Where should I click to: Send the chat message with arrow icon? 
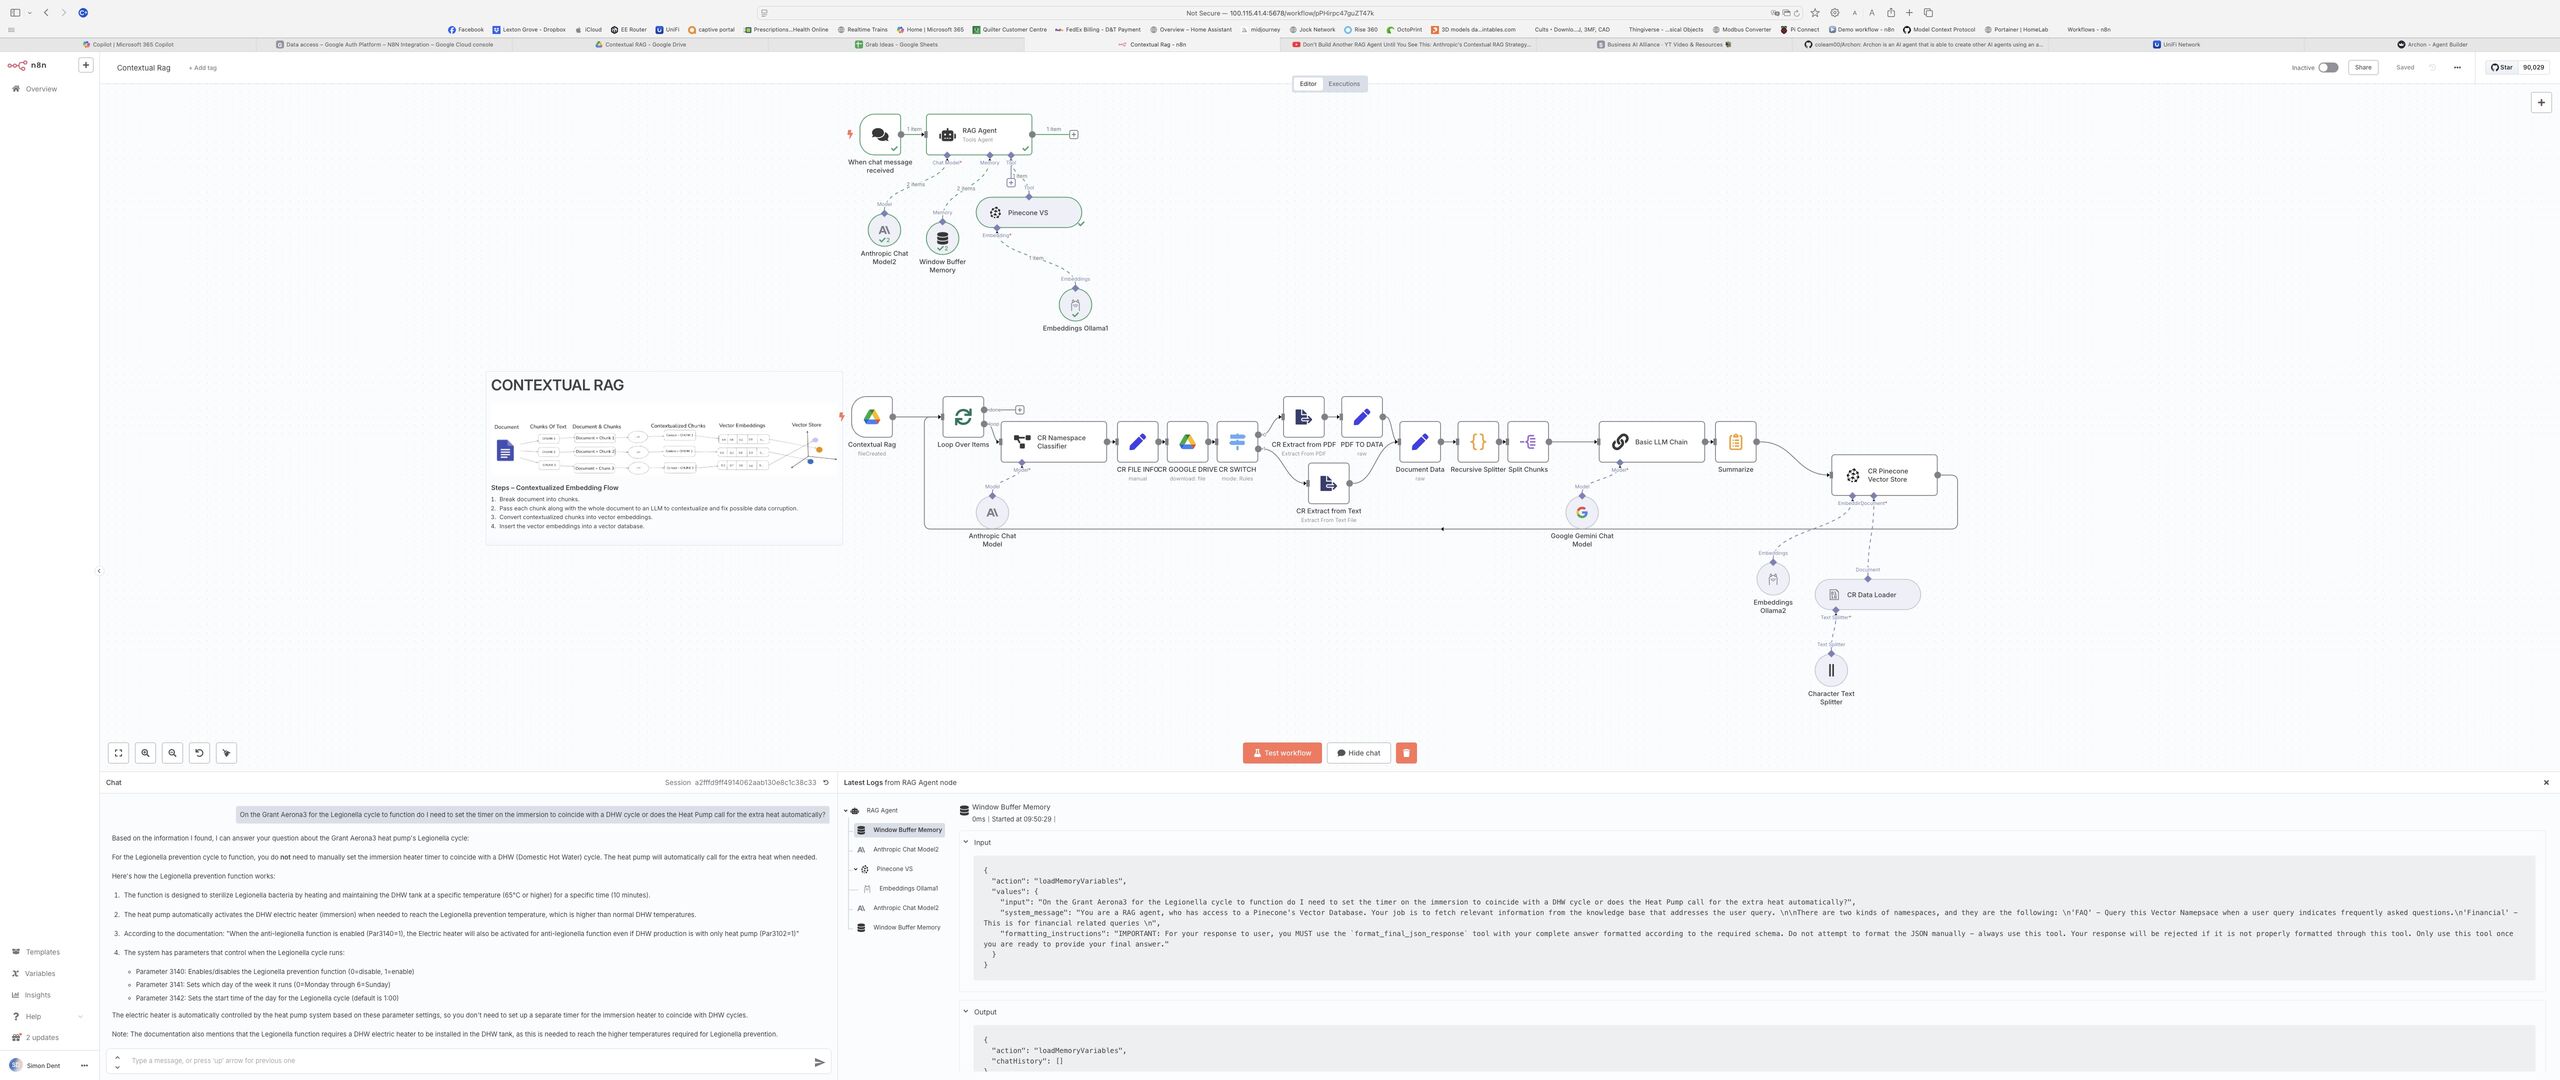pyautogui.click(x=819, y=1062)
